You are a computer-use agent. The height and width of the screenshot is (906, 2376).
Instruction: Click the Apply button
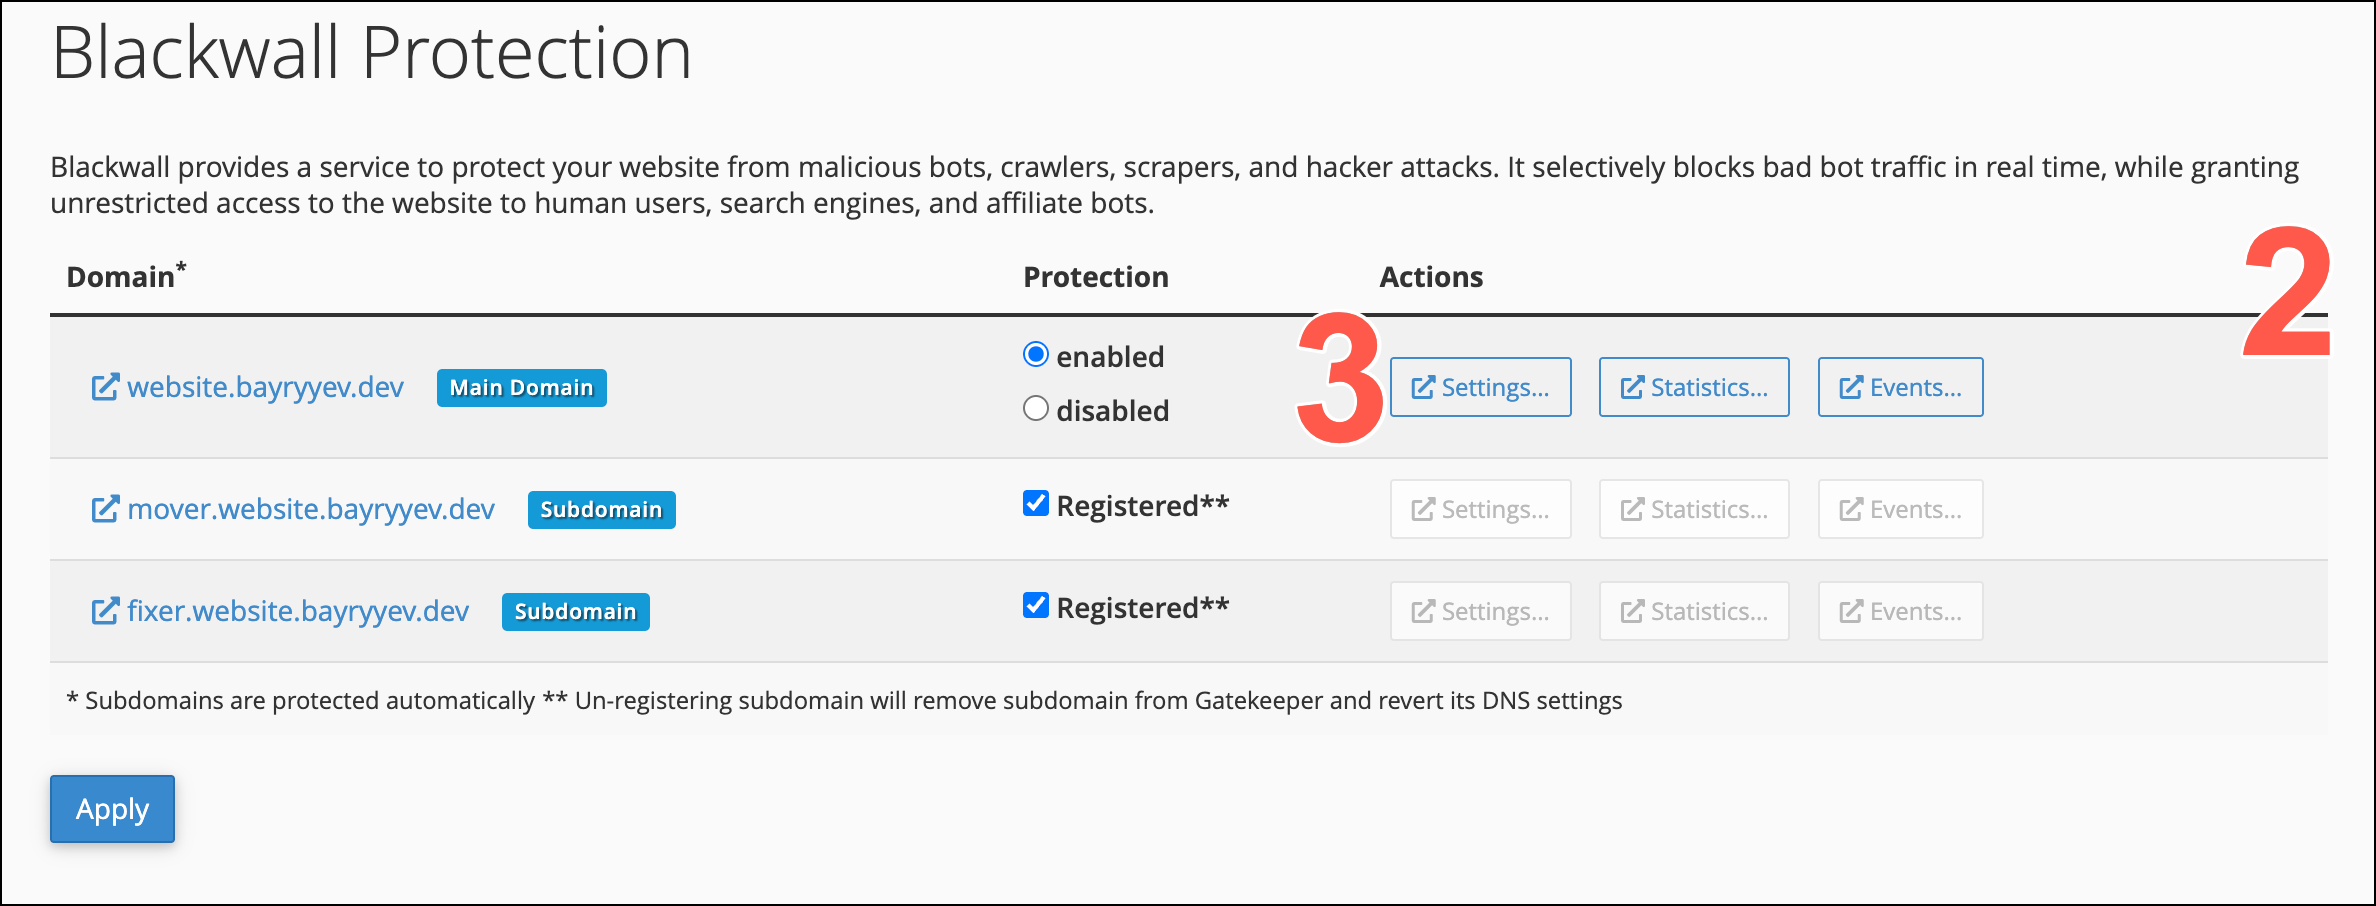pyautogui.click(x=112, y=809)
